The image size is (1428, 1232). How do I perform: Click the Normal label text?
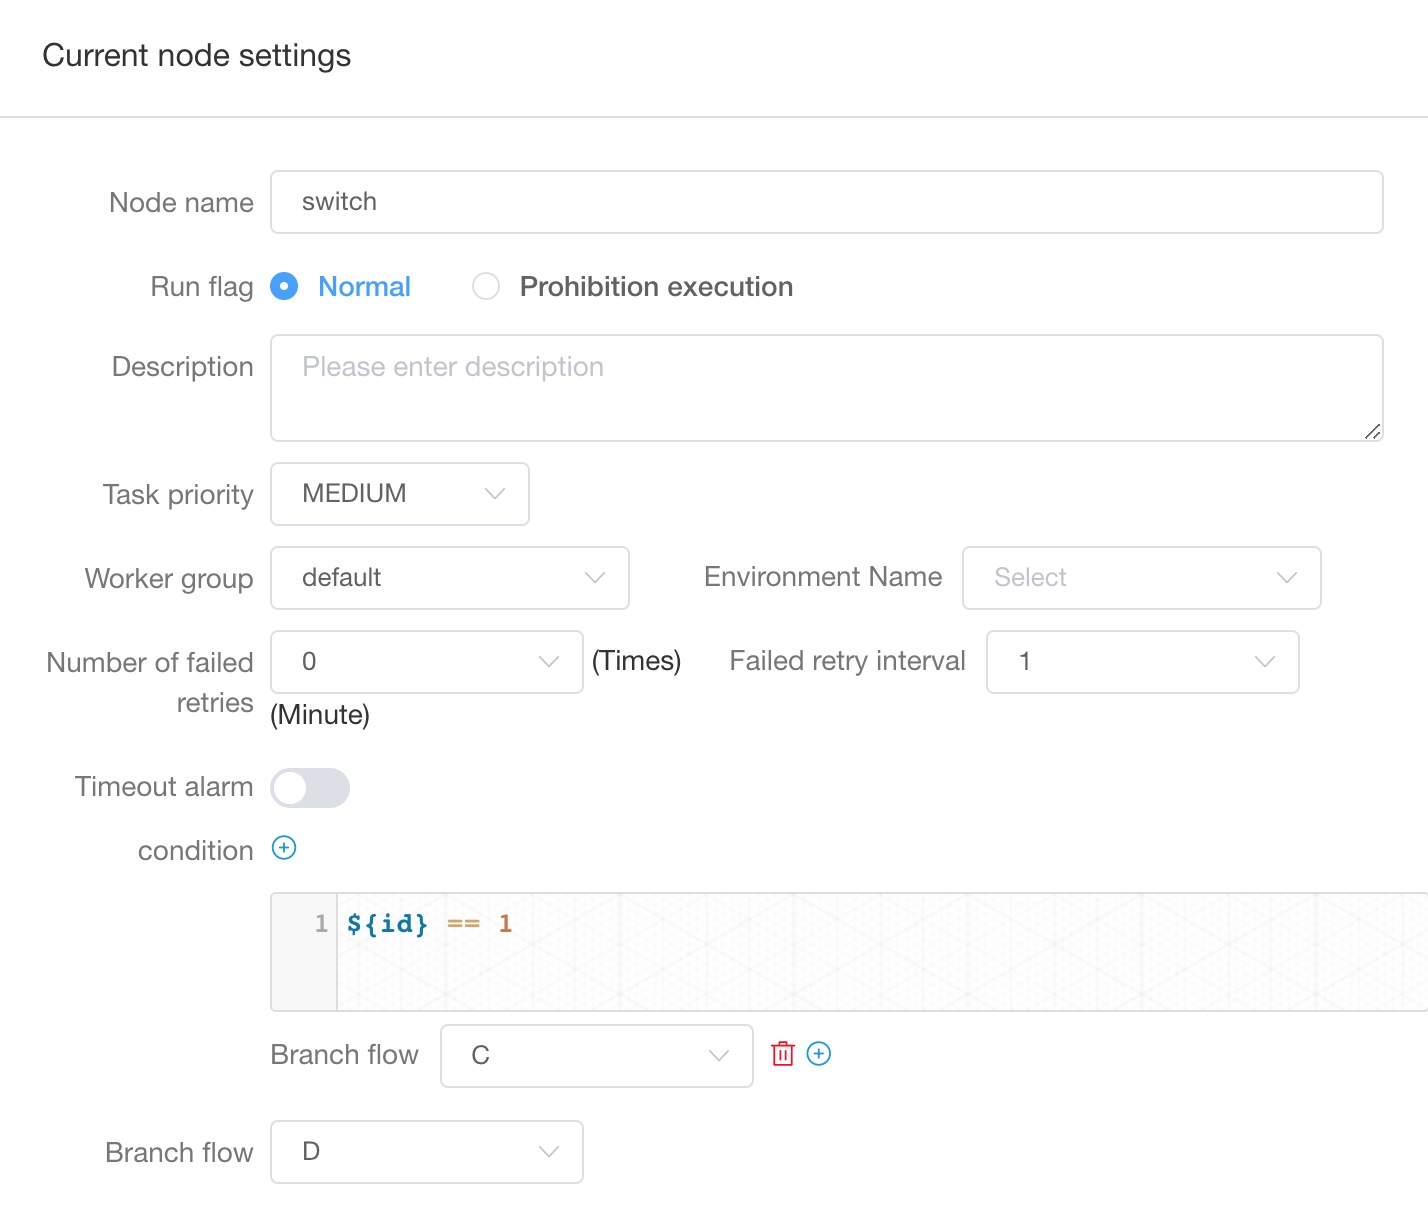[364, 287]
